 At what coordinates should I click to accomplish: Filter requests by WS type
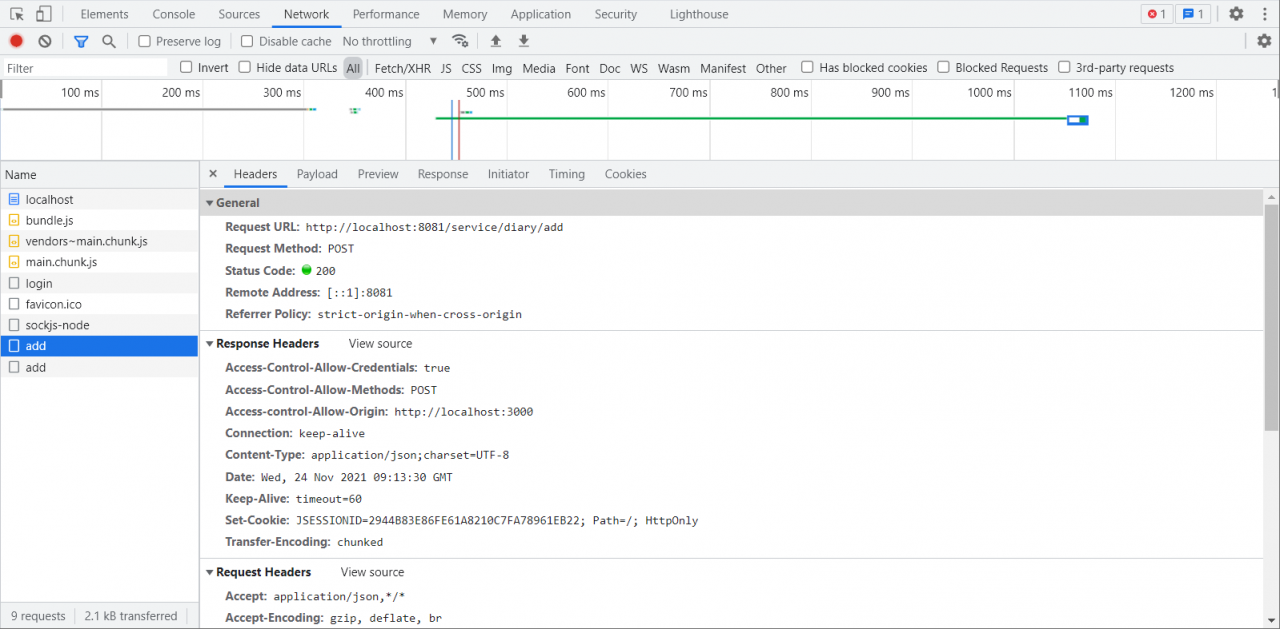pos(639,68)
